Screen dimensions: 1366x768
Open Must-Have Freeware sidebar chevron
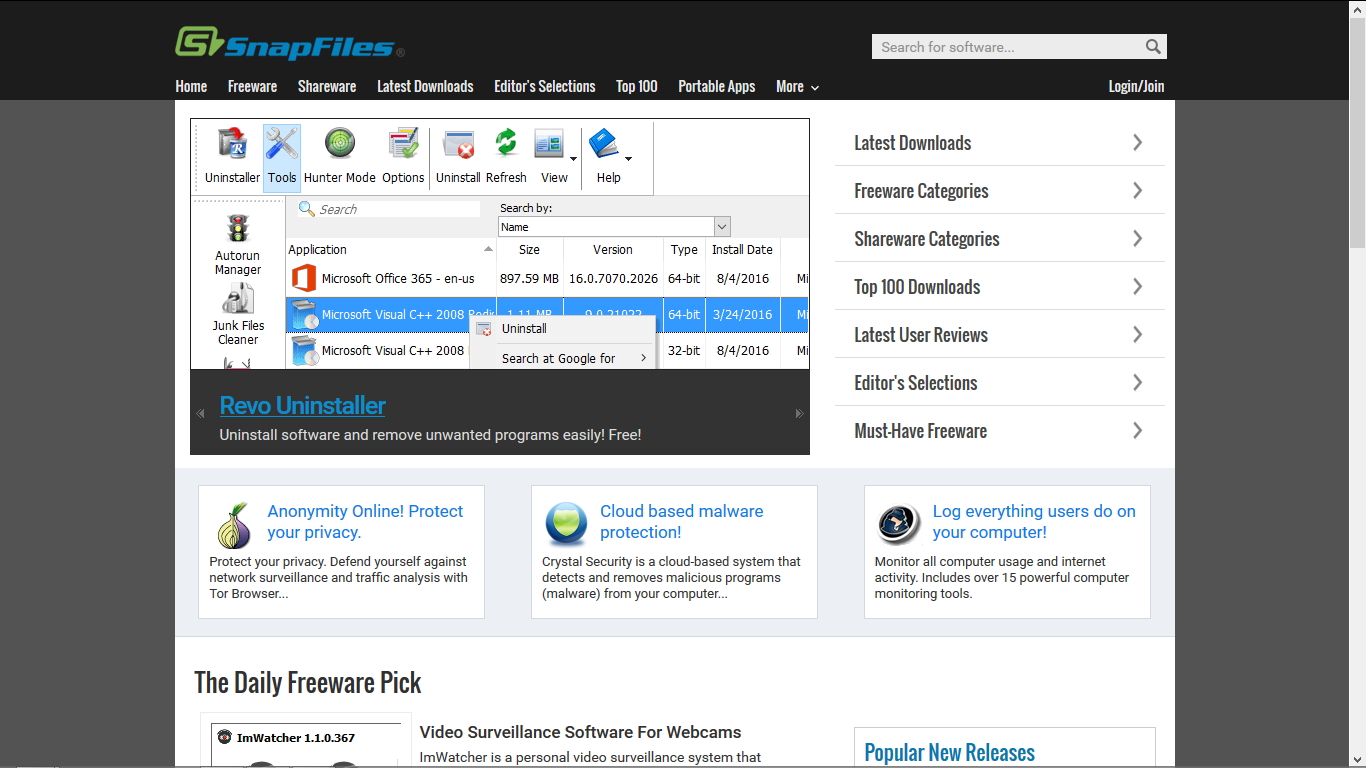(1137, 430)
